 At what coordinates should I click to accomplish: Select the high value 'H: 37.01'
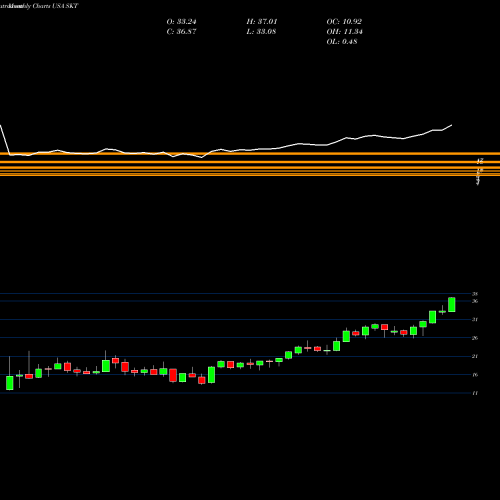[x=262, y=22]
